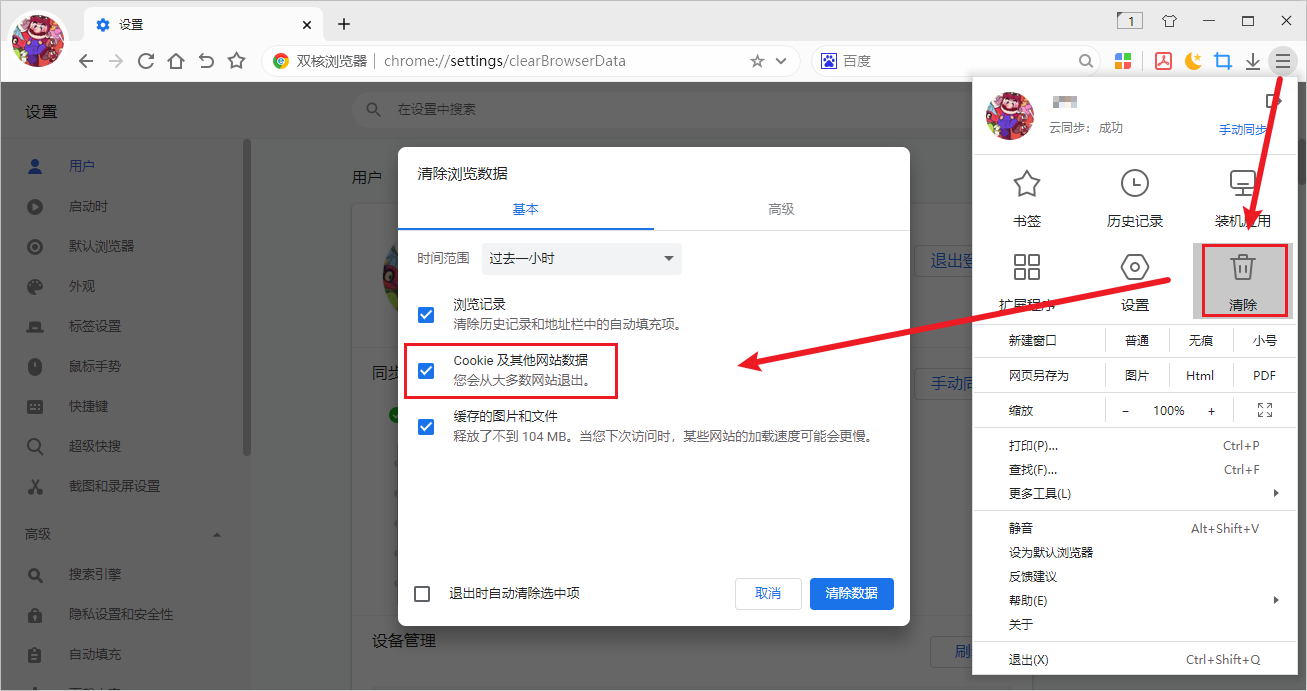Click the home icon in the toolbar

tap(176, 61)
